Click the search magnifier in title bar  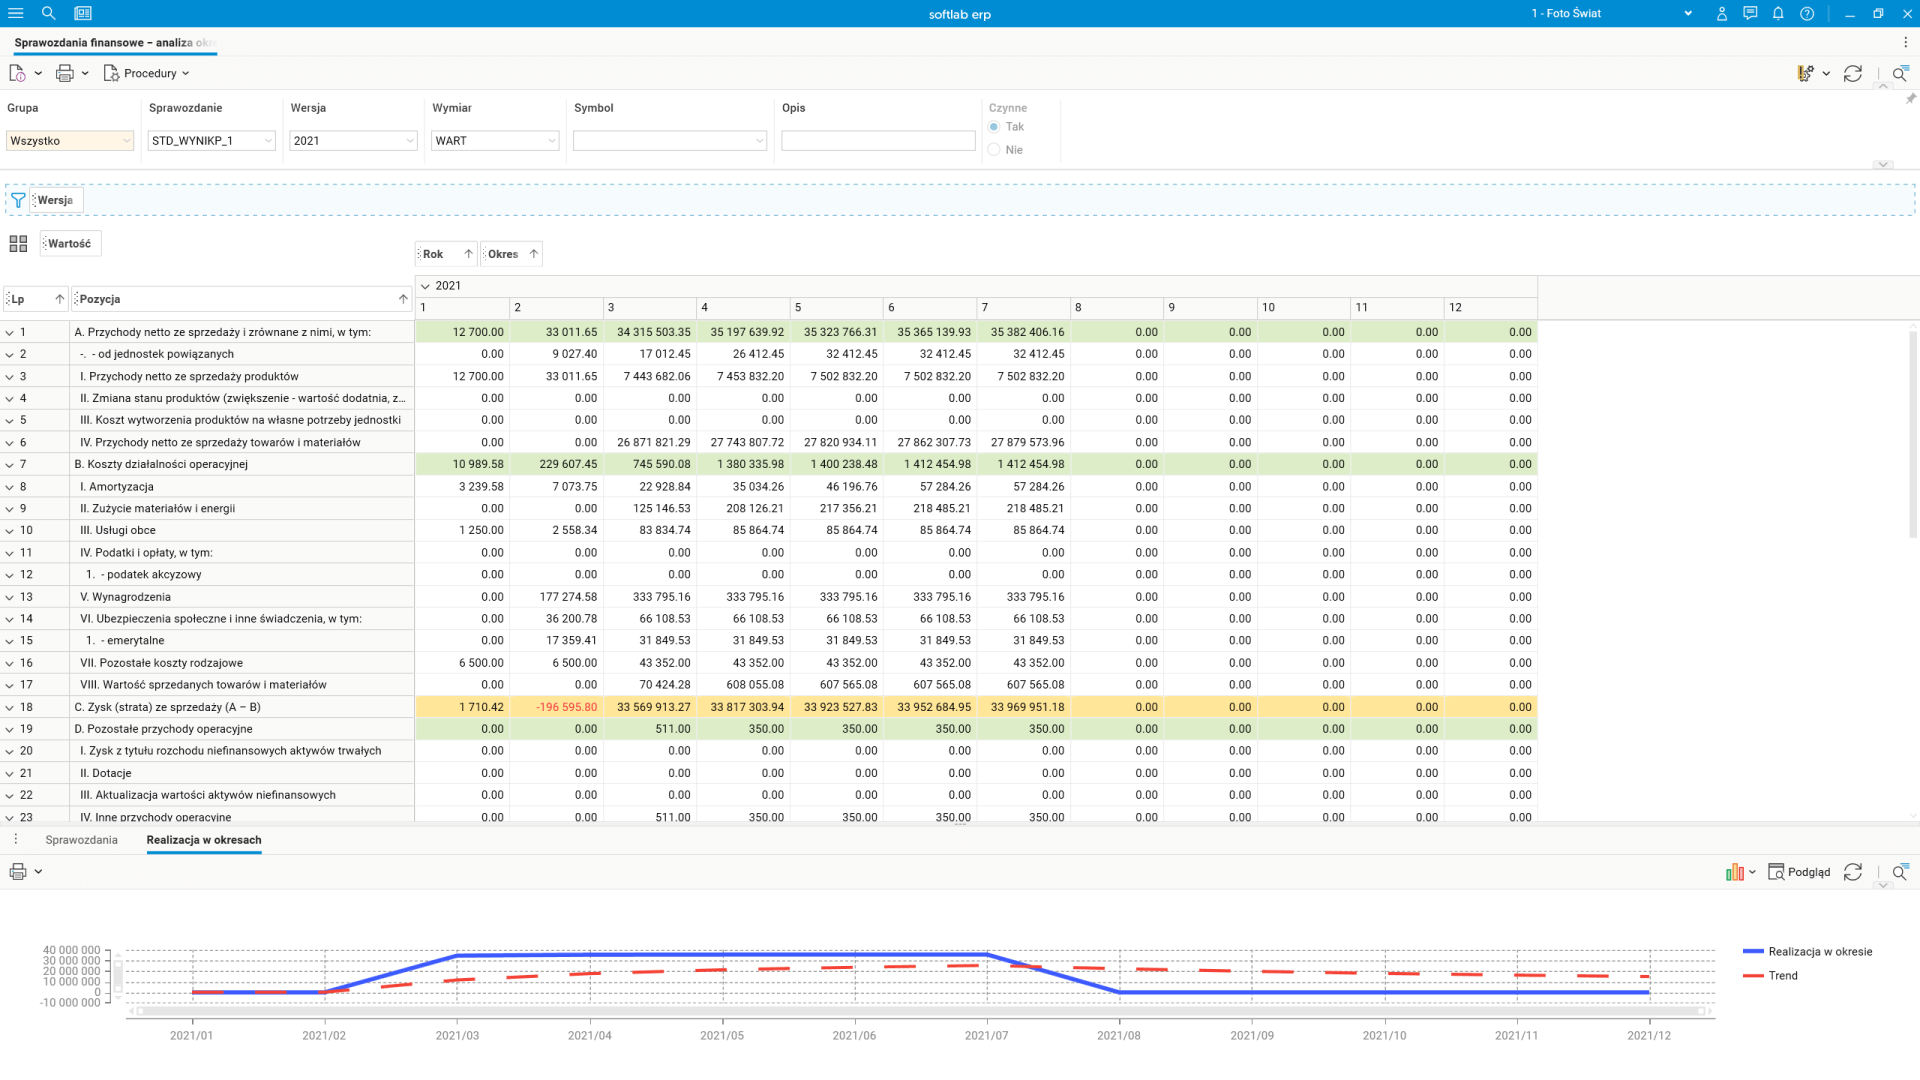(48, 13)
